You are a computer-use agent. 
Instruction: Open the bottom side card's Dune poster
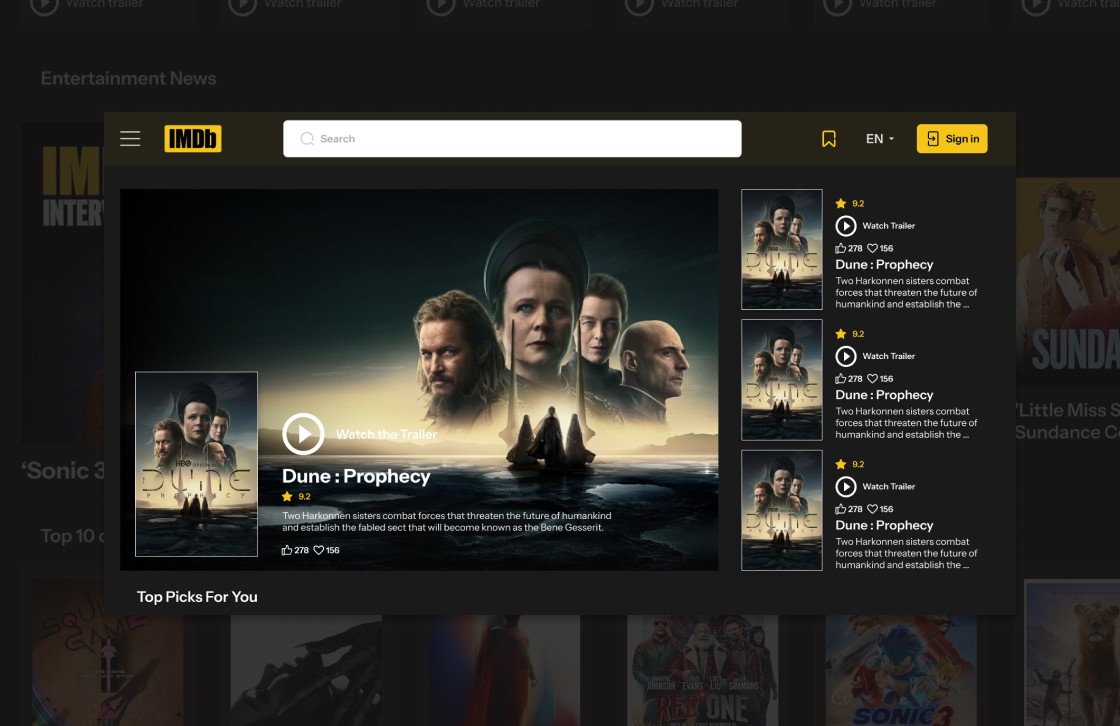tap(781, 510)
